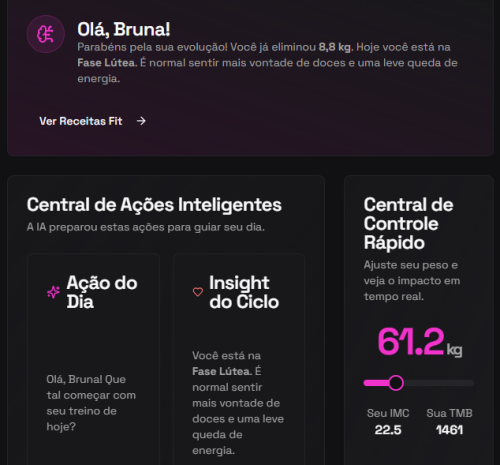Click the Seu IMC 22.5 value
Viewport: 500px width, 465px height.
pos(388,430)
